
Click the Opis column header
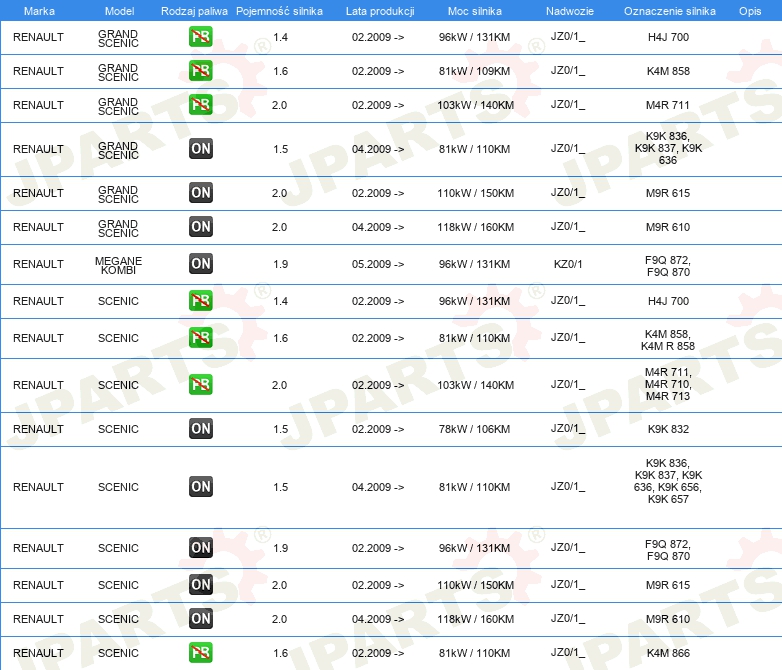click(x=750, y=11)
